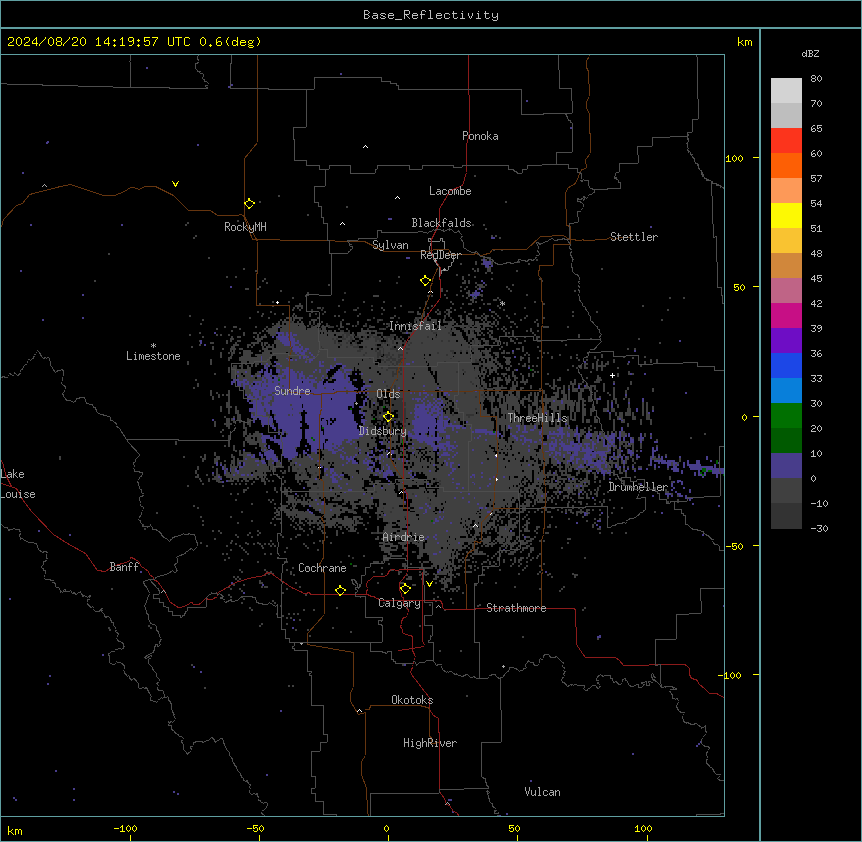Viewport: 862px width, 842px height.
Task: Click the white plus marker north of Drumheller
Action: tap(612, 375)
